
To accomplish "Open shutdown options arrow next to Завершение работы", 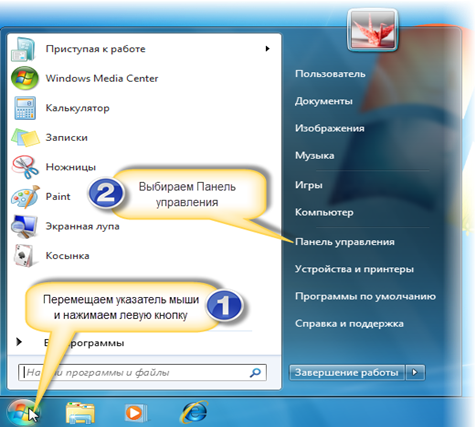I will (x=415, y=372).
